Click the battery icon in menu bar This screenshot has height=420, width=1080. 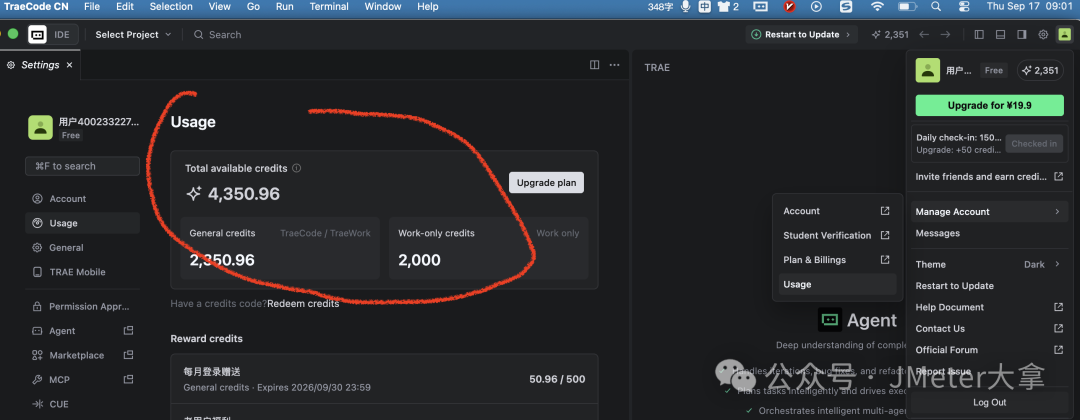tap(908, 7)
